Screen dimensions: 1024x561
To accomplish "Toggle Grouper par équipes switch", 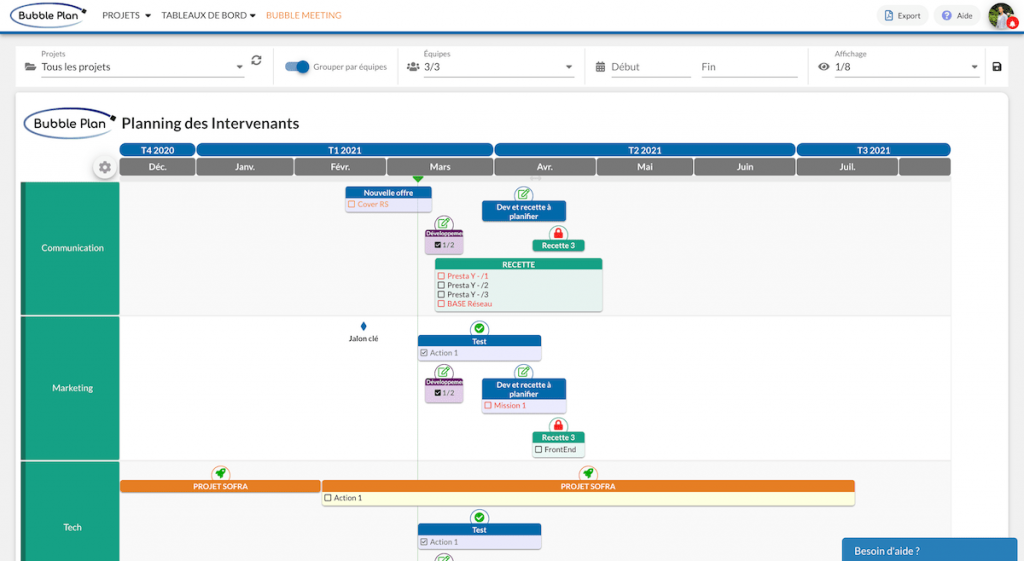I will click(297, 67).
